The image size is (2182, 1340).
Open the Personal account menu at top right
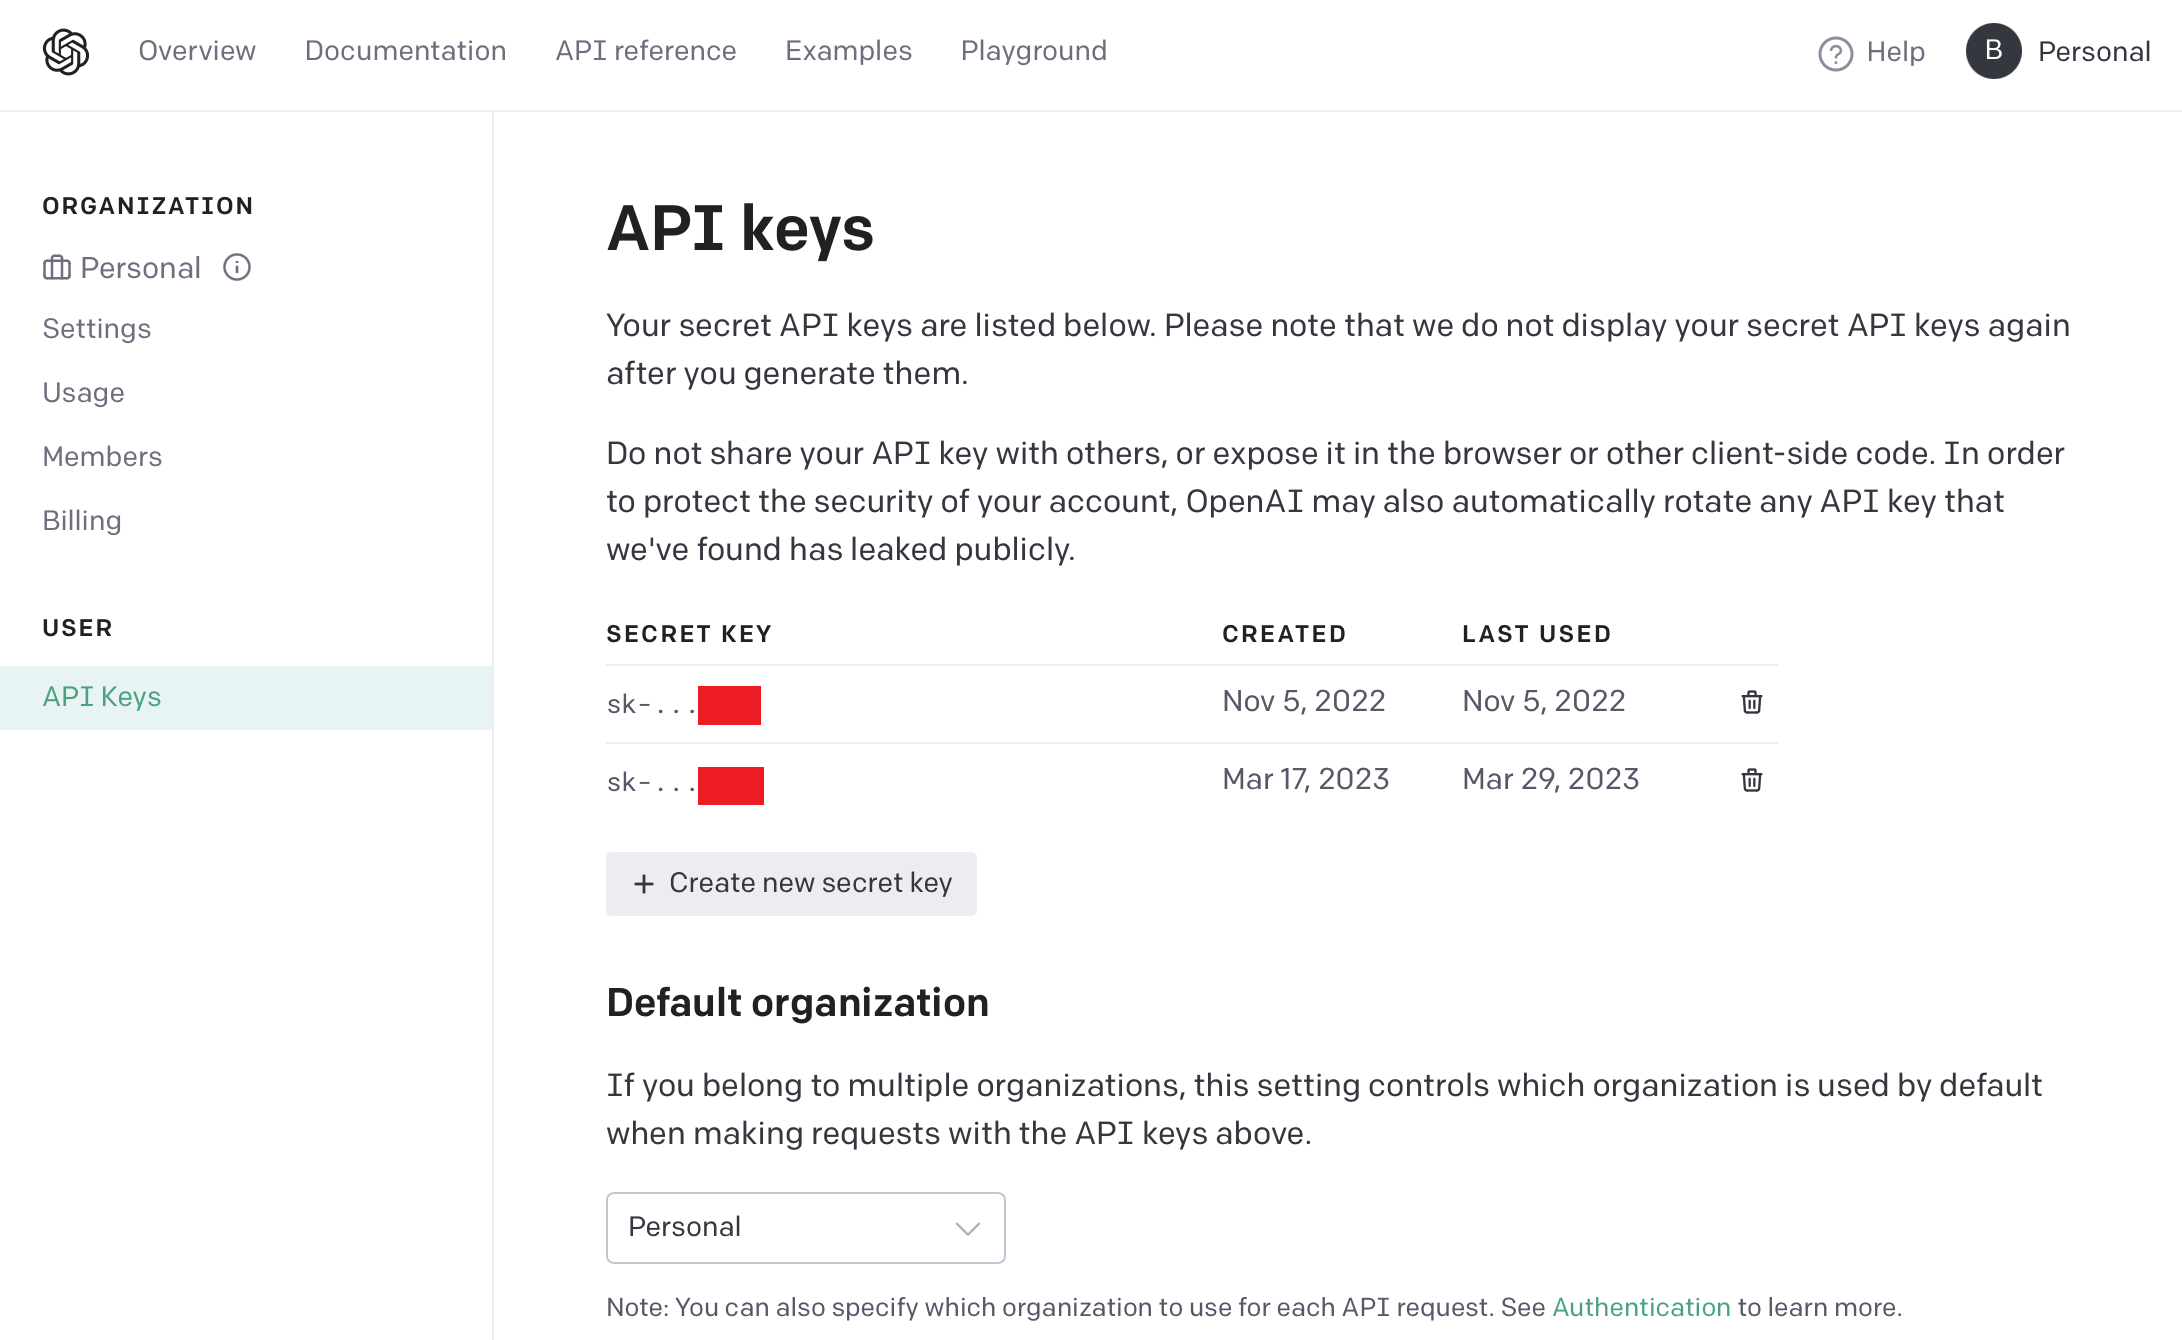click(2093, 52)
